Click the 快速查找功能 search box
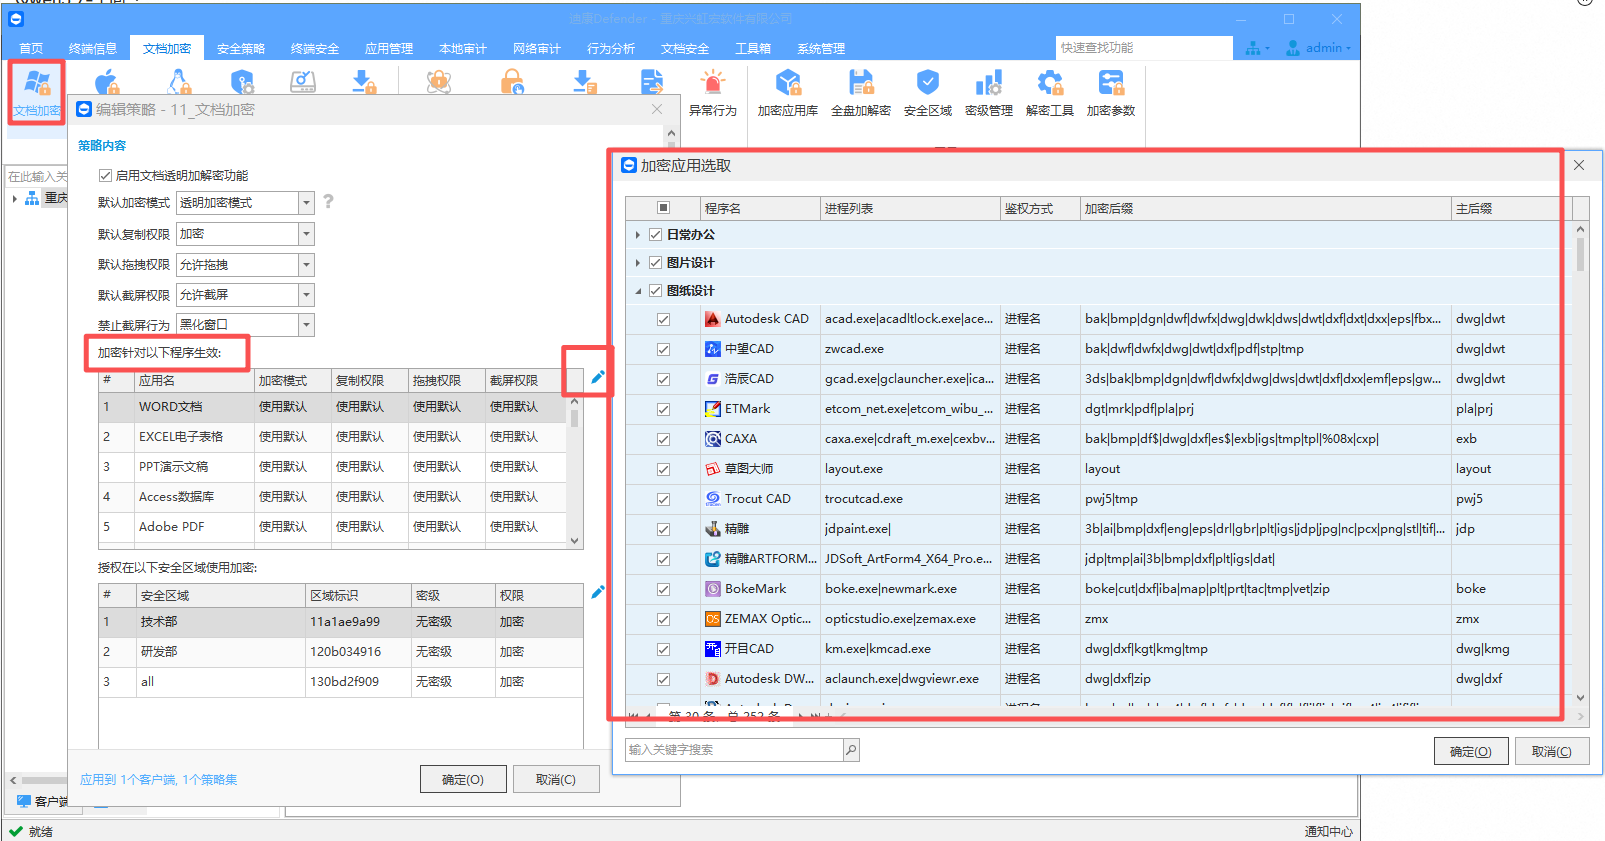The image size is (1605, 841). [x=1144, y=48]
